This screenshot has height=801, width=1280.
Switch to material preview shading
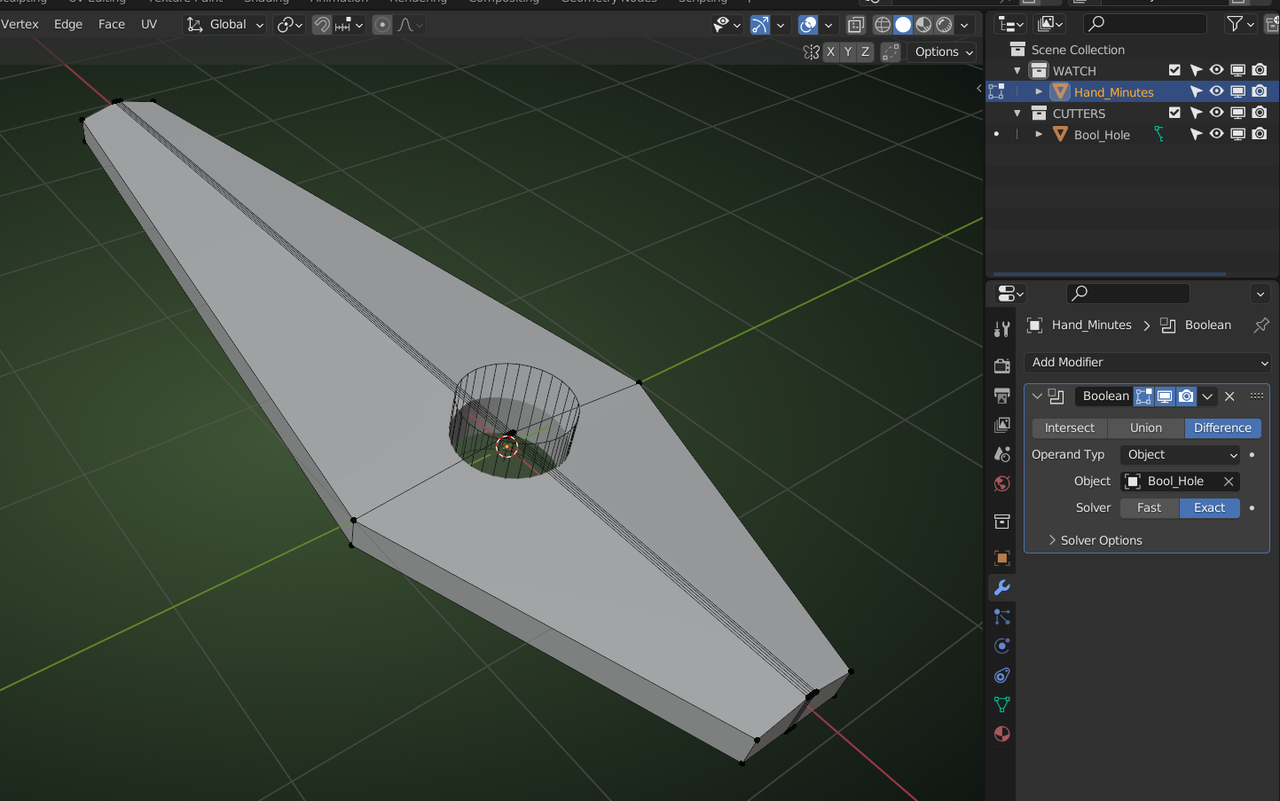tap(924, 25)
